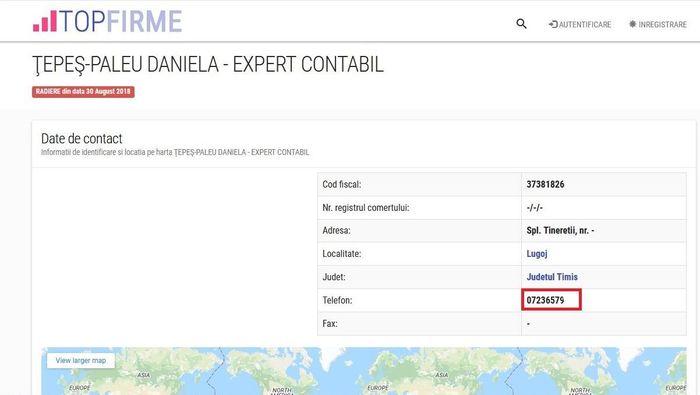
Task: Click the embedded world map
Action: point(364,371)
